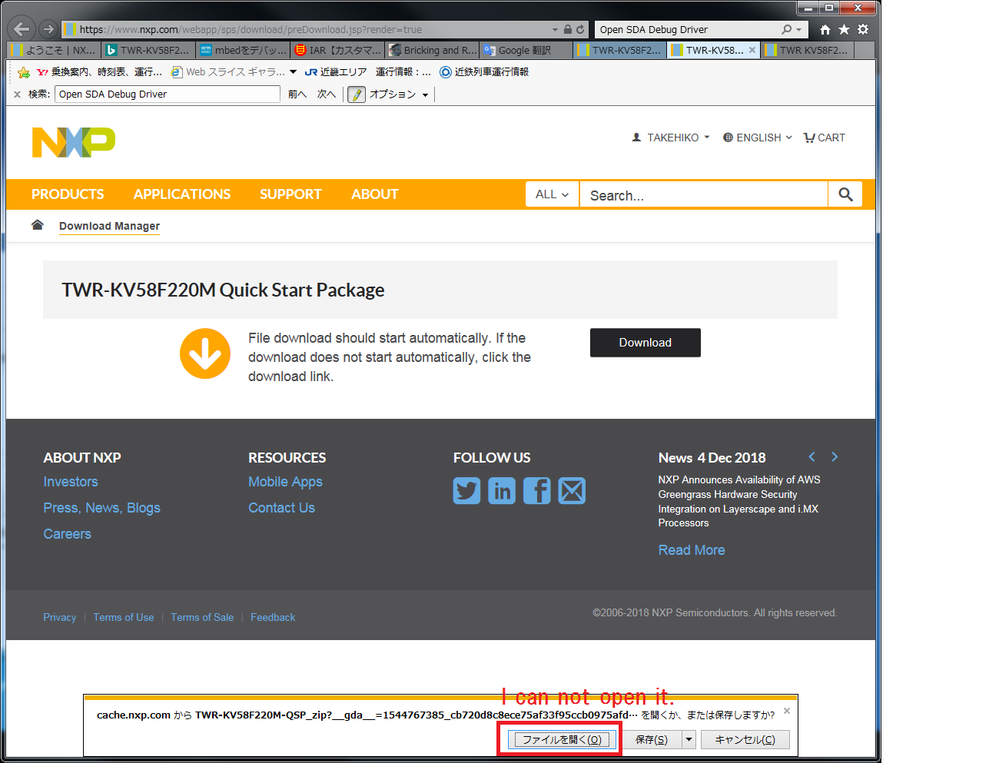The height and width of the screenshot is (763, 999).
Task: Go back using the browser back arrow
Action: [x=22, y=29]
